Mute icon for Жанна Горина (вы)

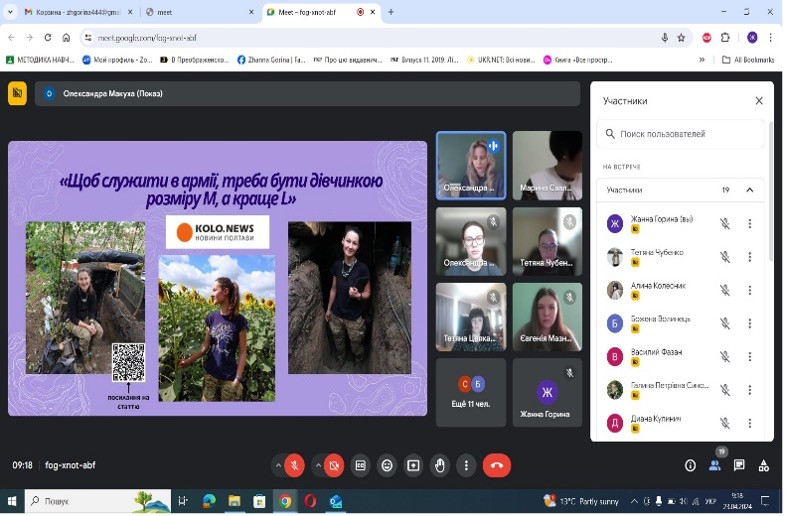click(725, 224)
